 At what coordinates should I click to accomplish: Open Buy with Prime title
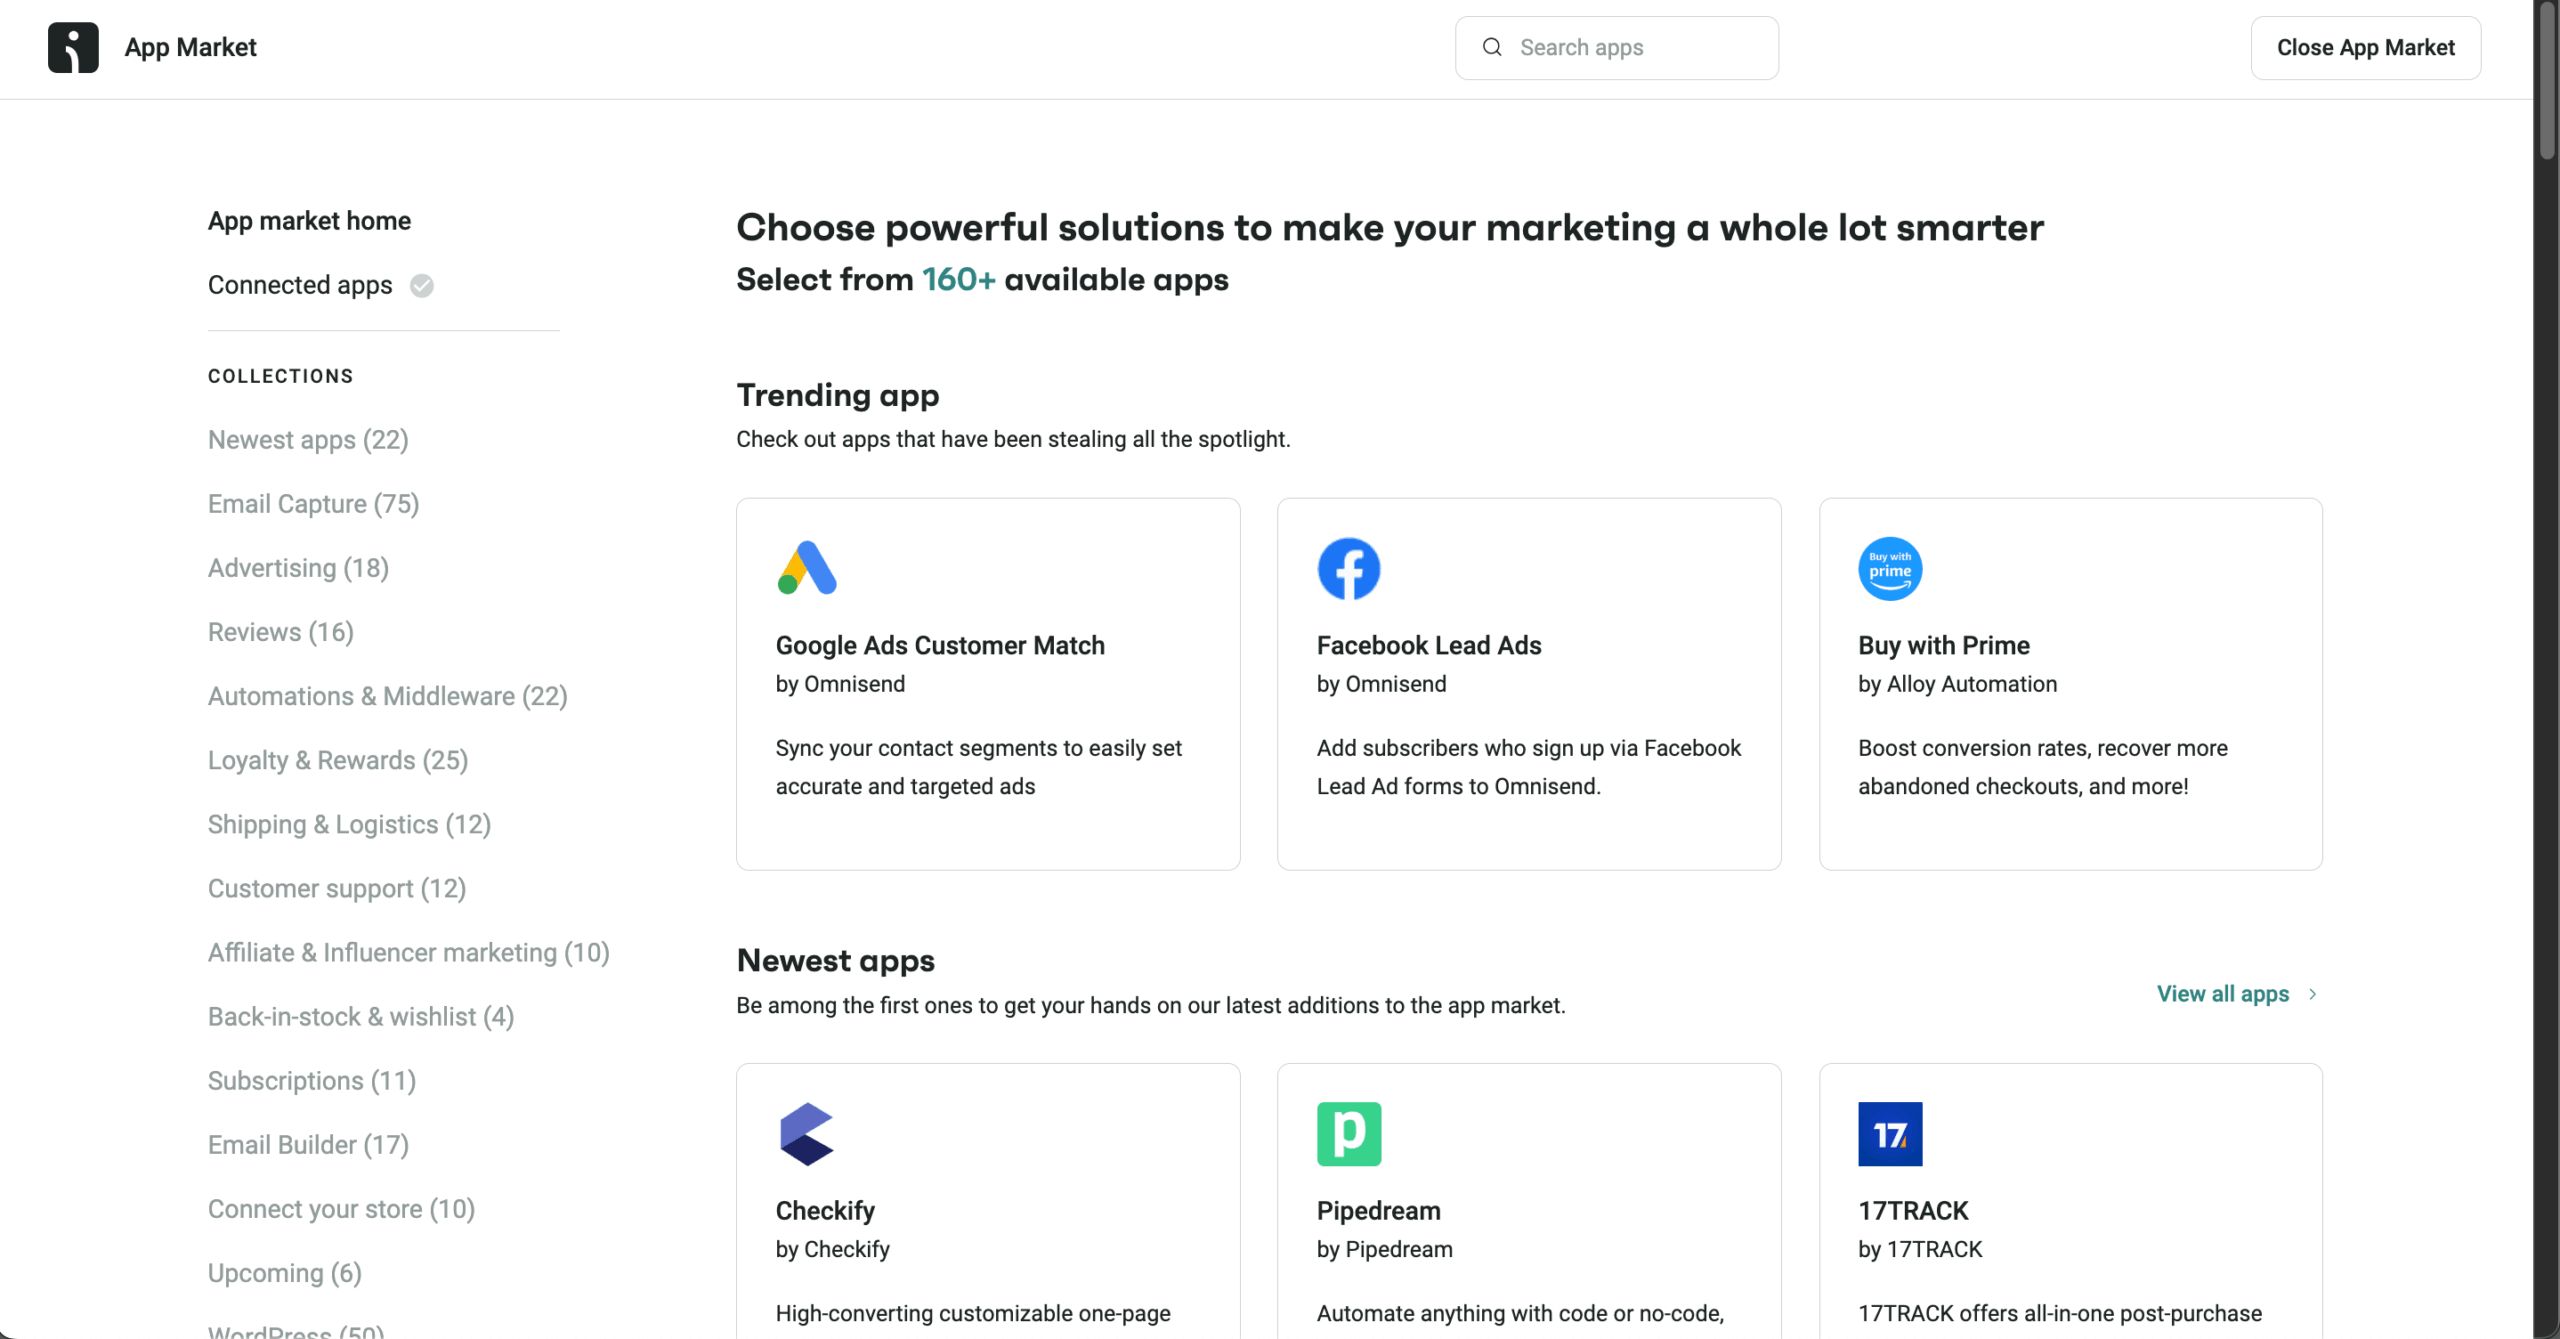pyautogui.click(x=1944, y=646)
